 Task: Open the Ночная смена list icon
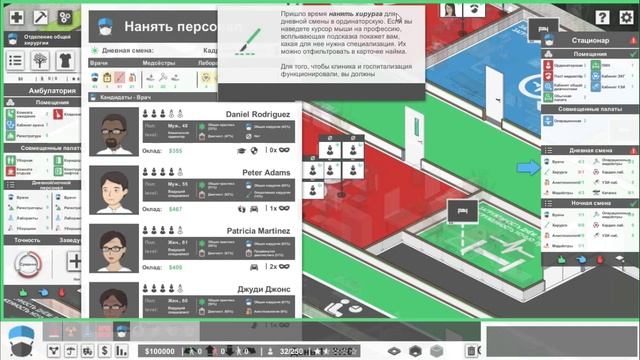point(548,203)
